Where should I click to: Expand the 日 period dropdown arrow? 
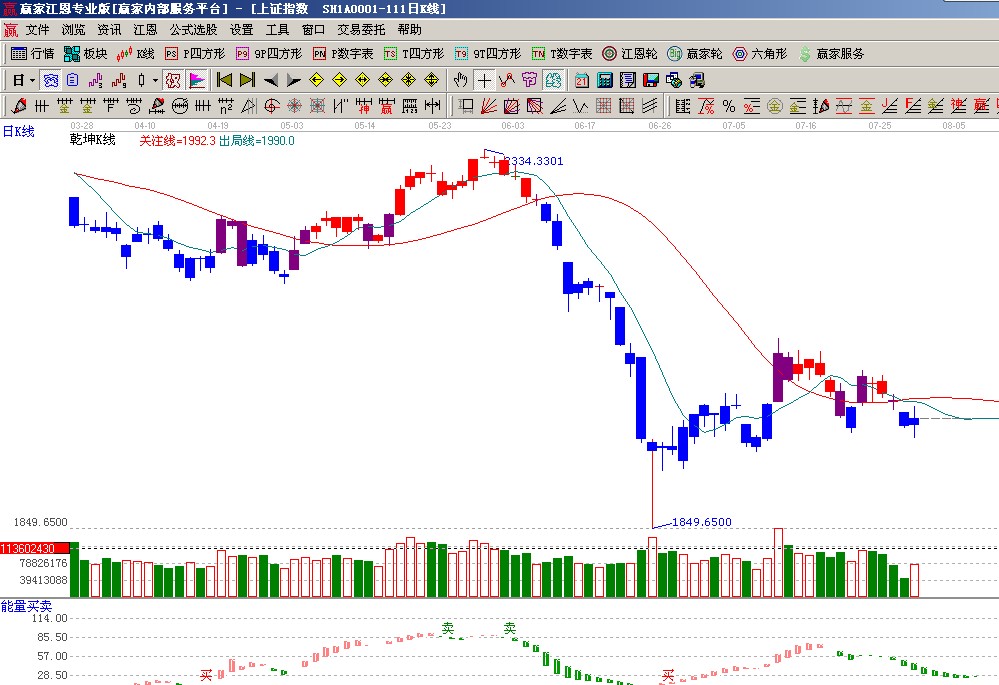(x=32, y=80)
